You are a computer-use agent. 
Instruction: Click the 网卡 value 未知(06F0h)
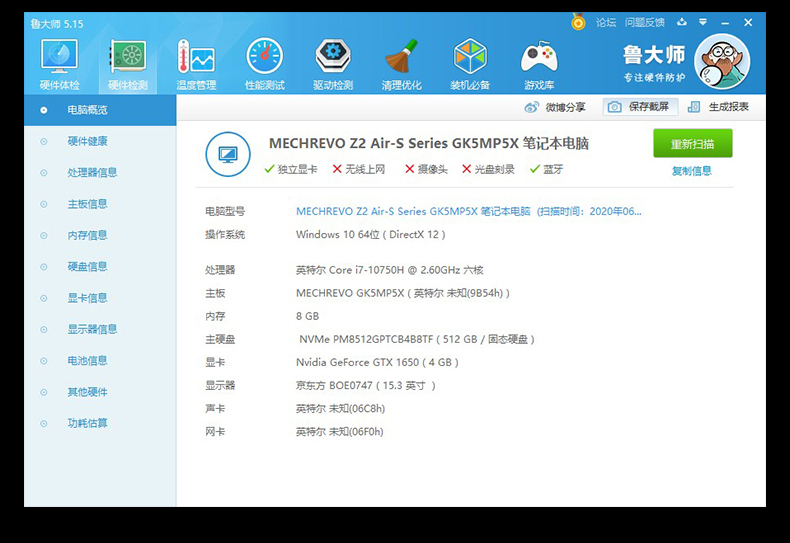pyautogui.click(x=340, y=432)
